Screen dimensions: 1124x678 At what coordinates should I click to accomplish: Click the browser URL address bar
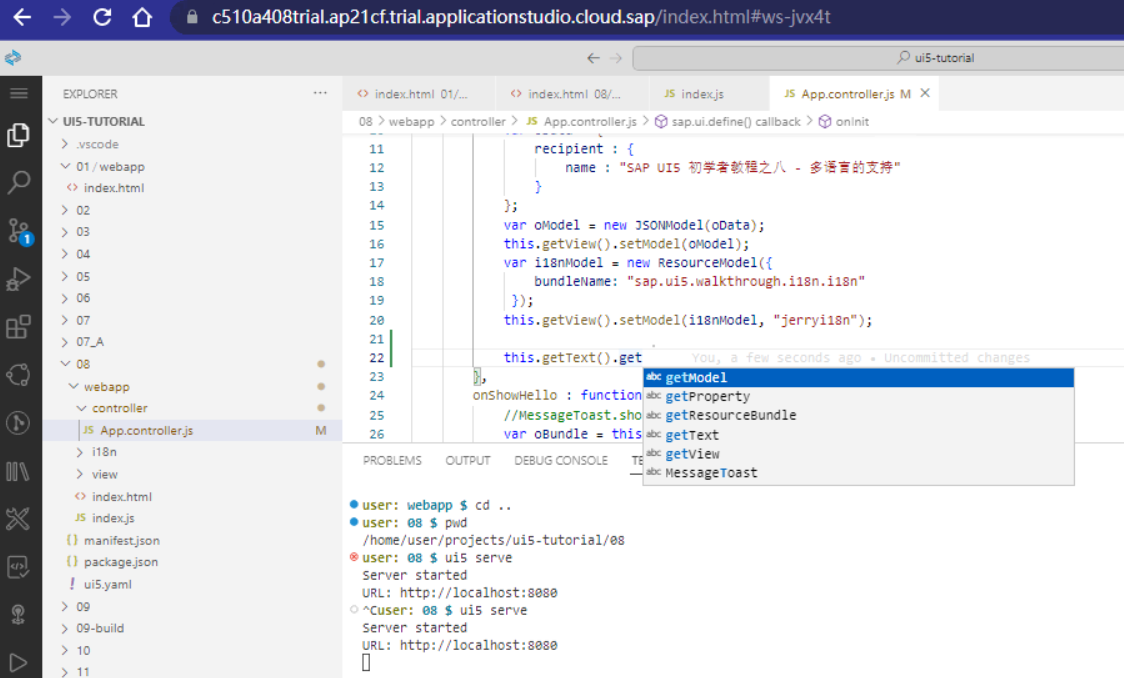pos(521,17)
